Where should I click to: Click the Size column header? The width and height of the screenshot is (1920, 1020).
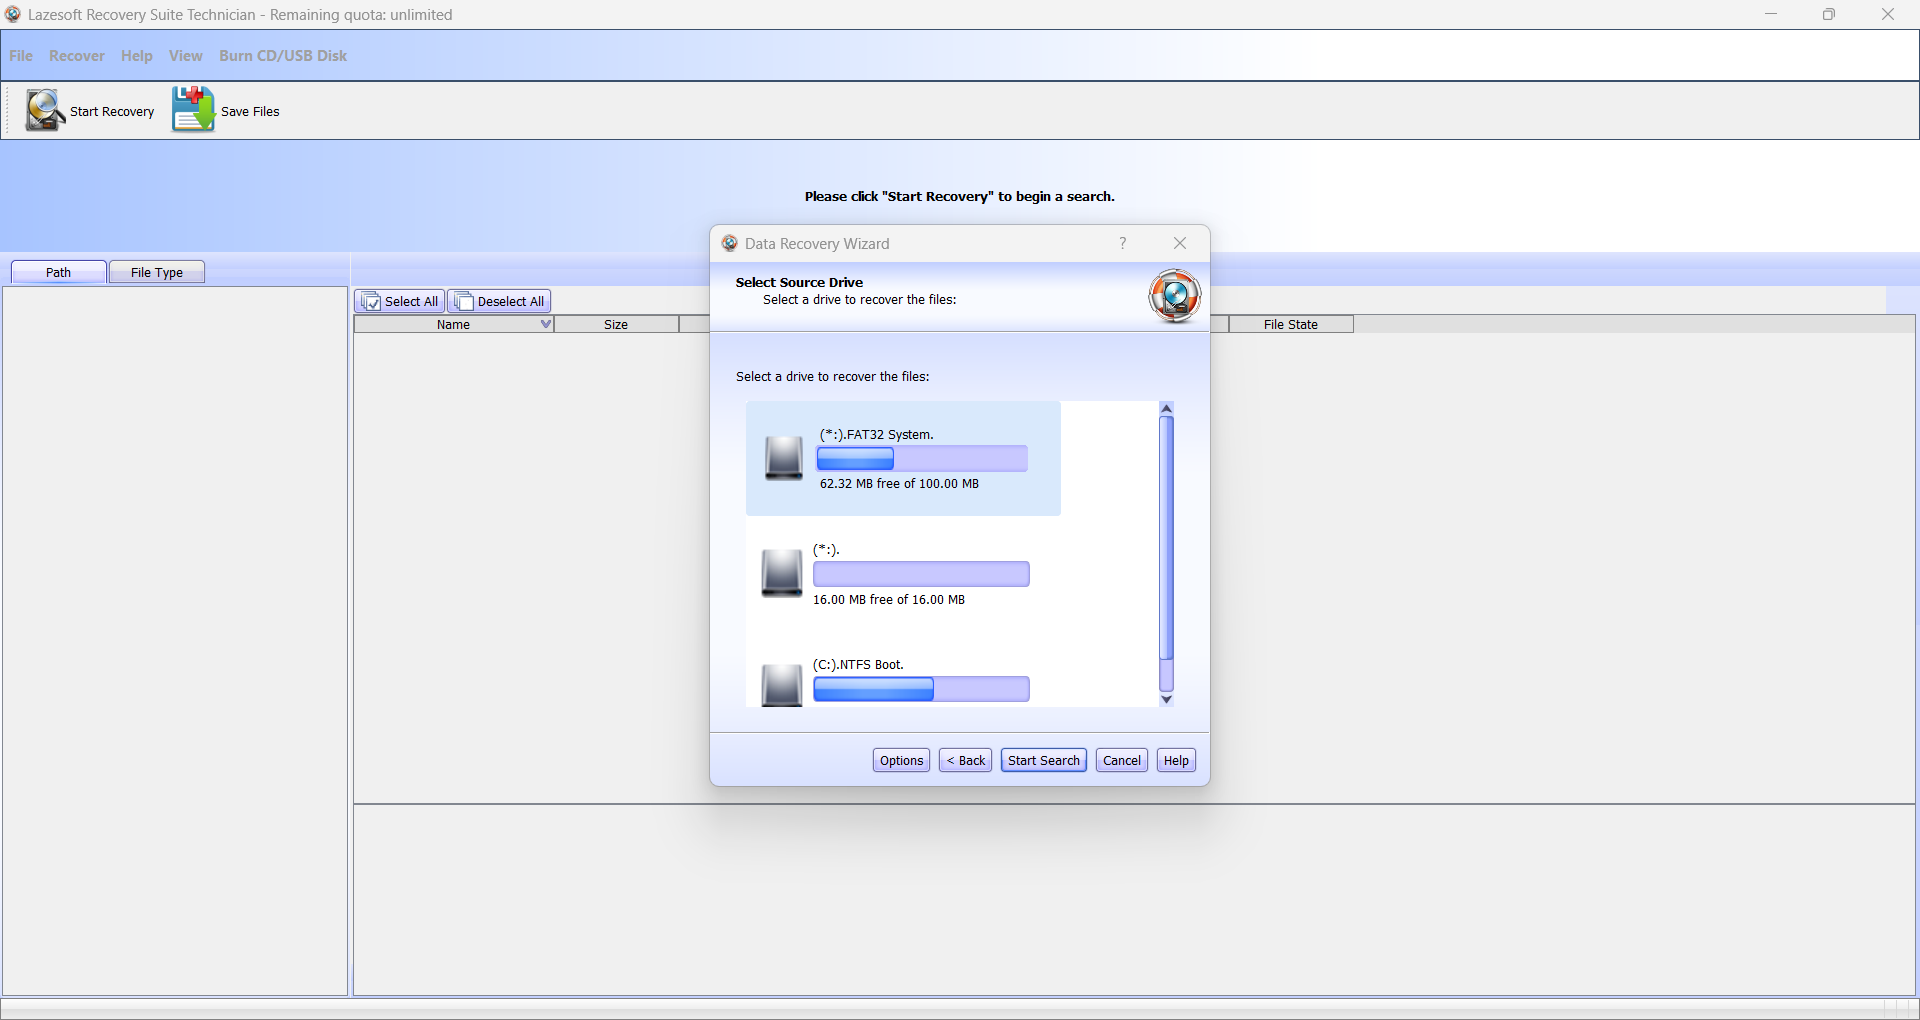(616, 324)
